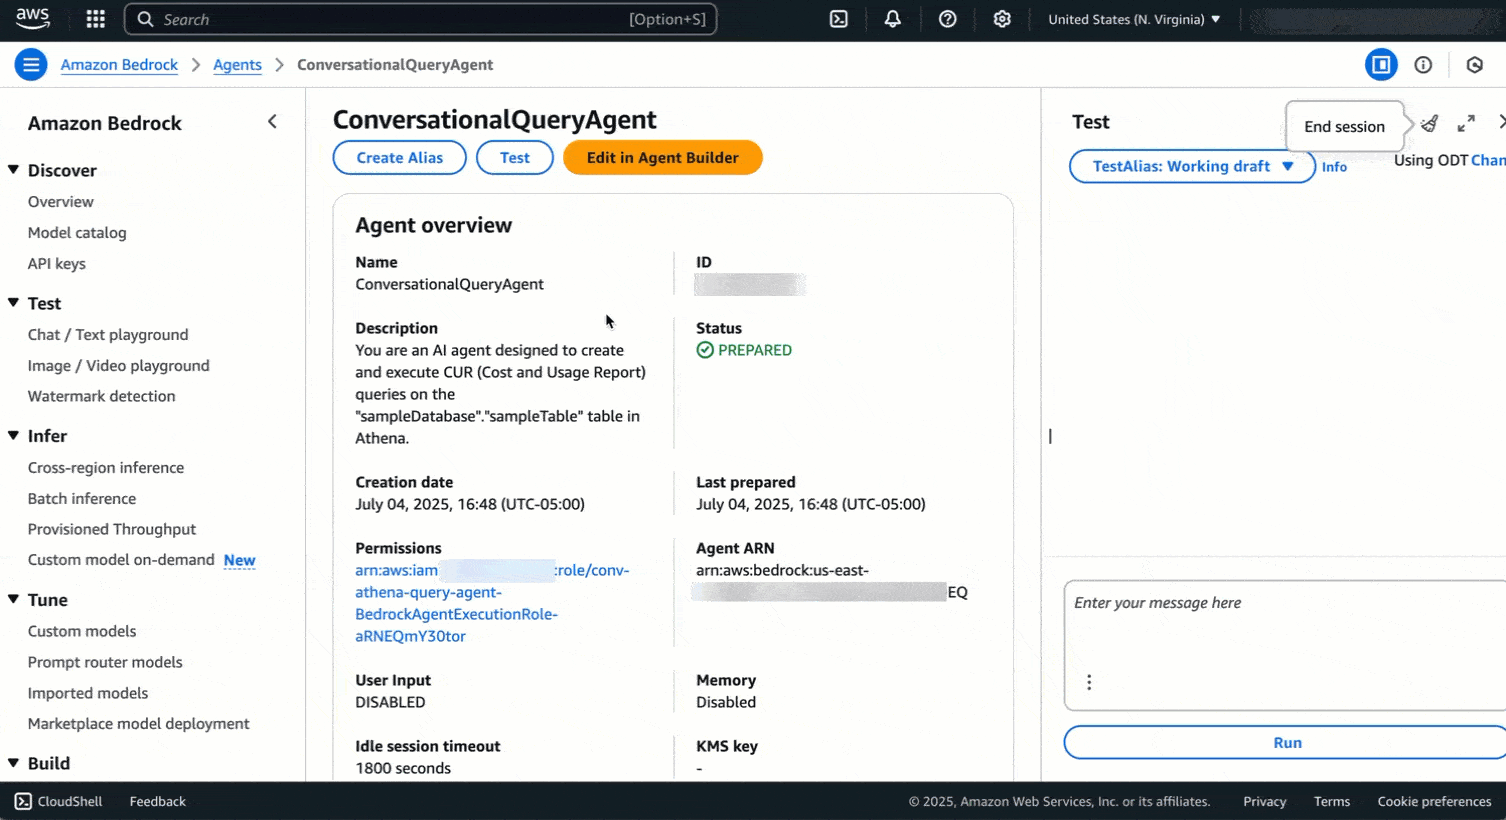Click the 'Enter your message here' field
Viewport: 1506px width, 820px height.
click(x=1285, y=645)
